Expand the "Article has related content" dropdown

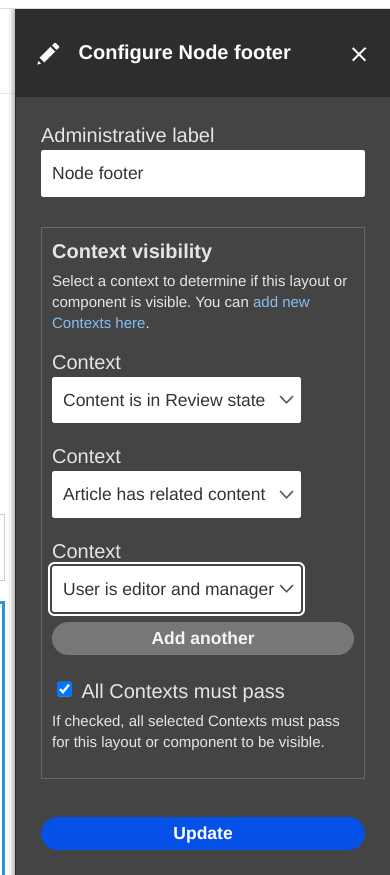coord(176,494)
